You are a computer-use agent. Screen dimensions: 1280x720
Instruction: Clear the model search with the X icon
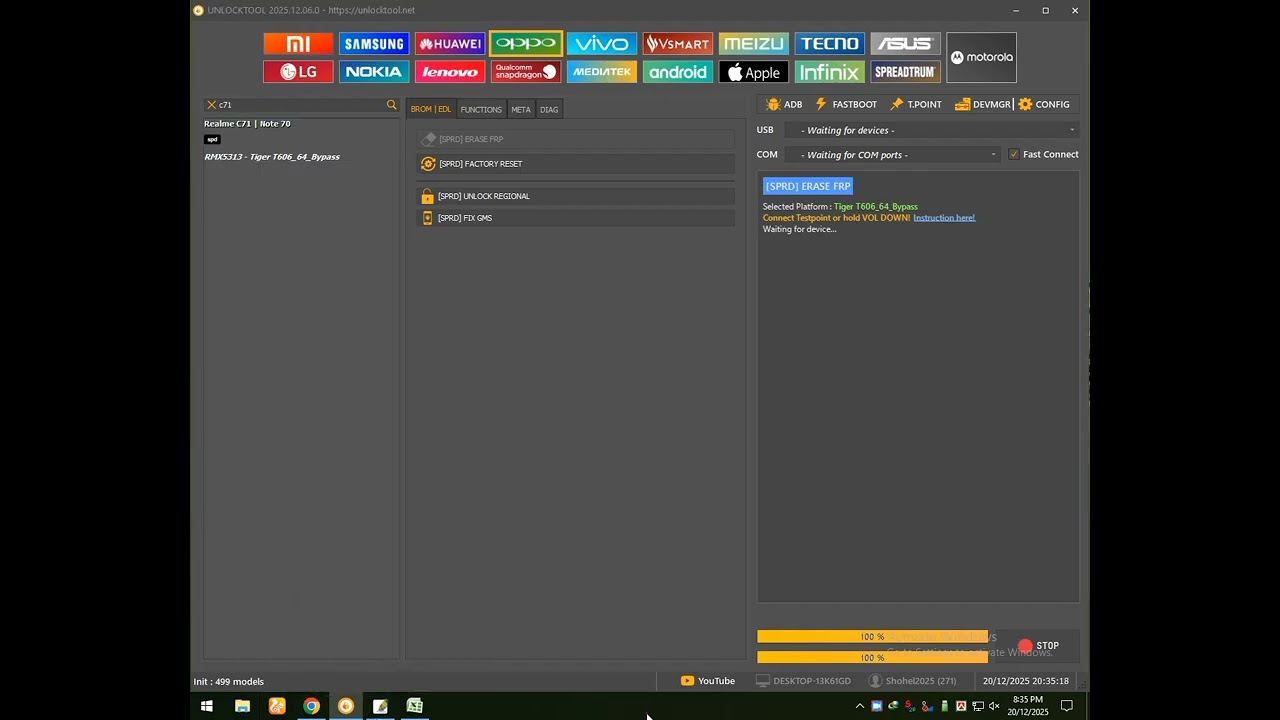pyautogui.click(x=211, y=105)
